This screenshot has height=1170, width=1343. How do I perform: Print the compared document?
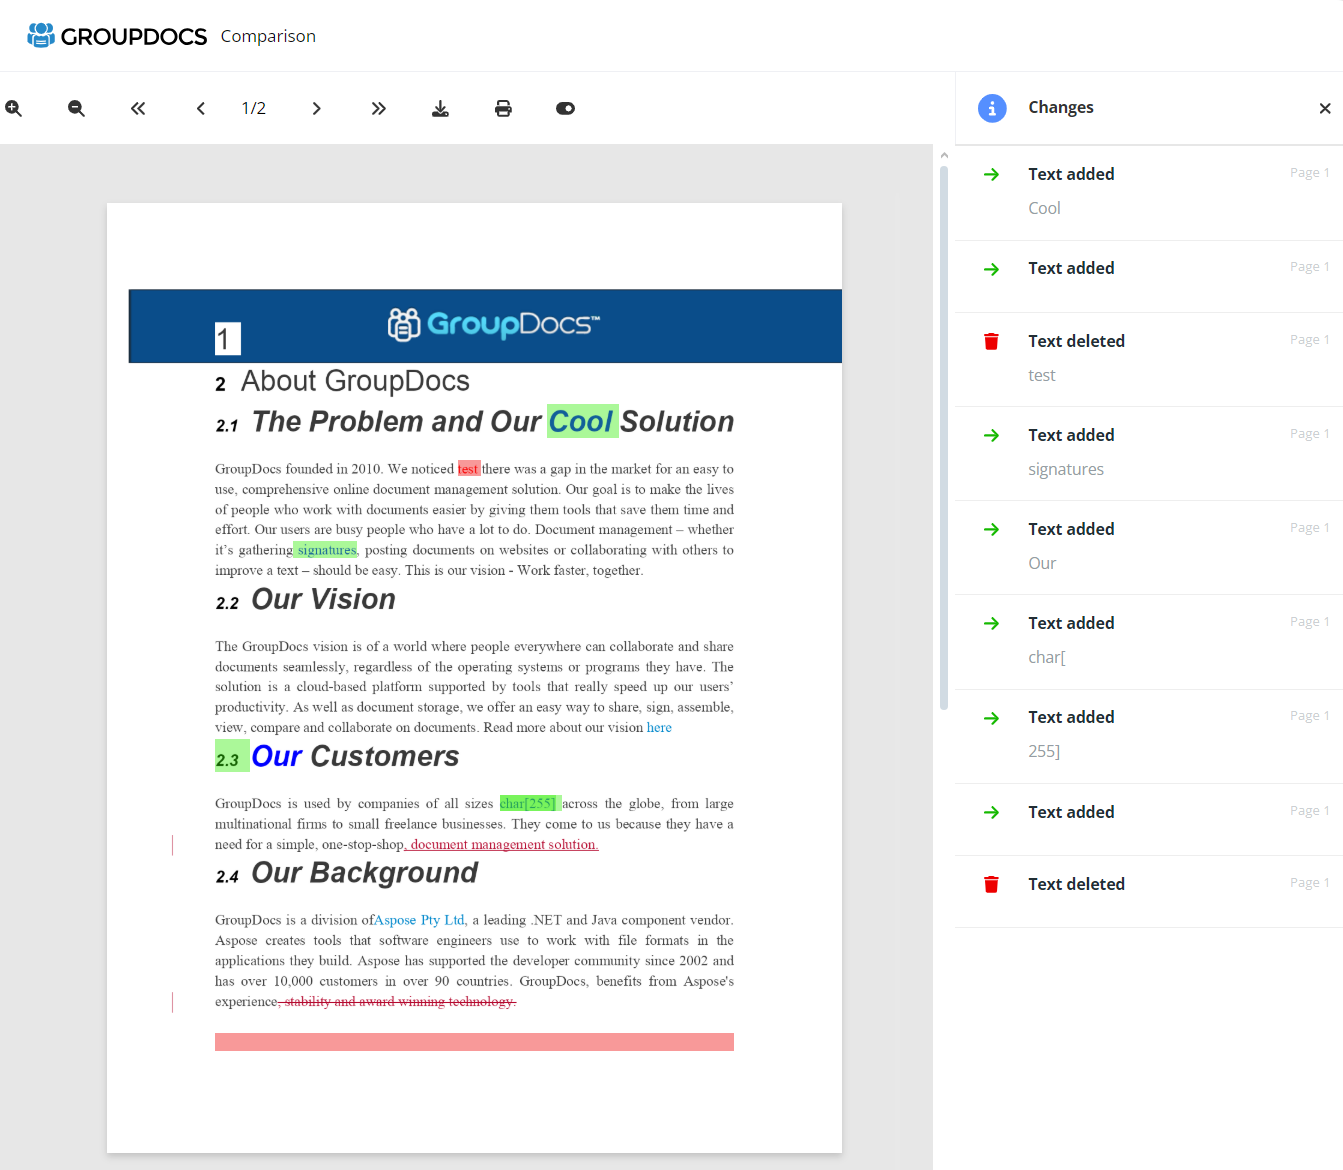coord(503,108)
